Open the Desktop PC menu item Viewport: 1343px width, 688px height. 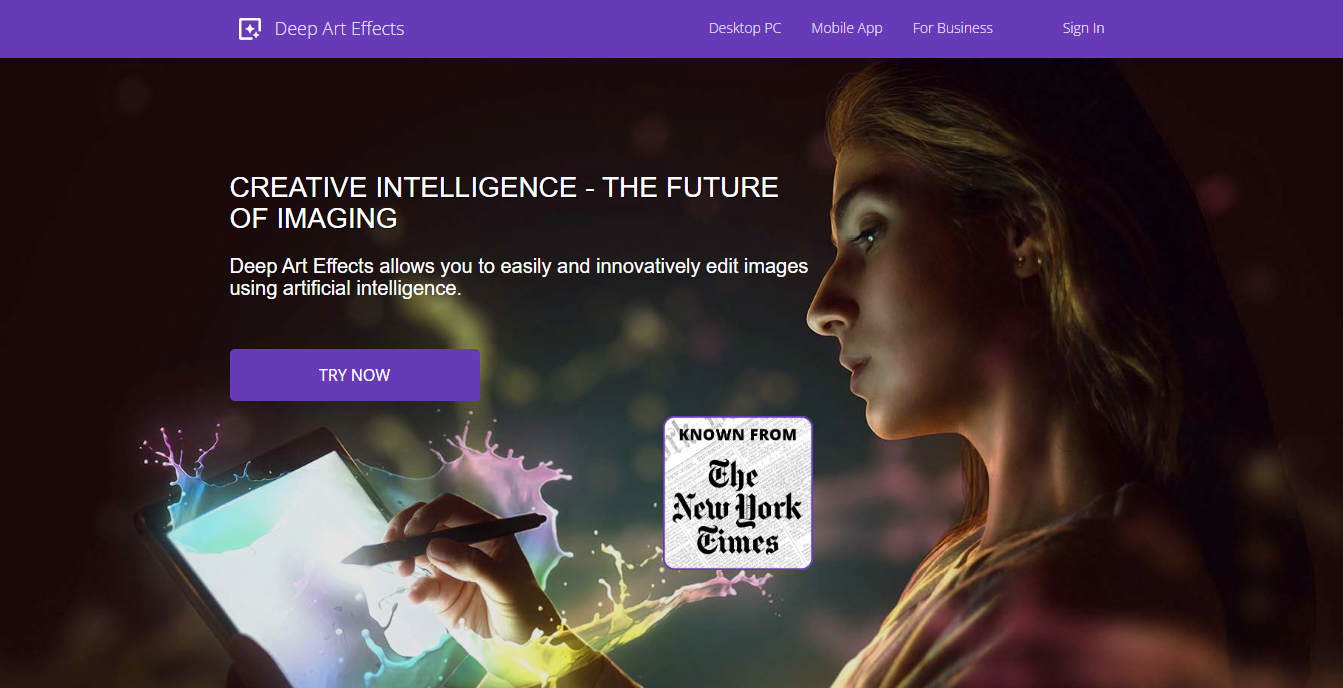[x=745, y=28]
